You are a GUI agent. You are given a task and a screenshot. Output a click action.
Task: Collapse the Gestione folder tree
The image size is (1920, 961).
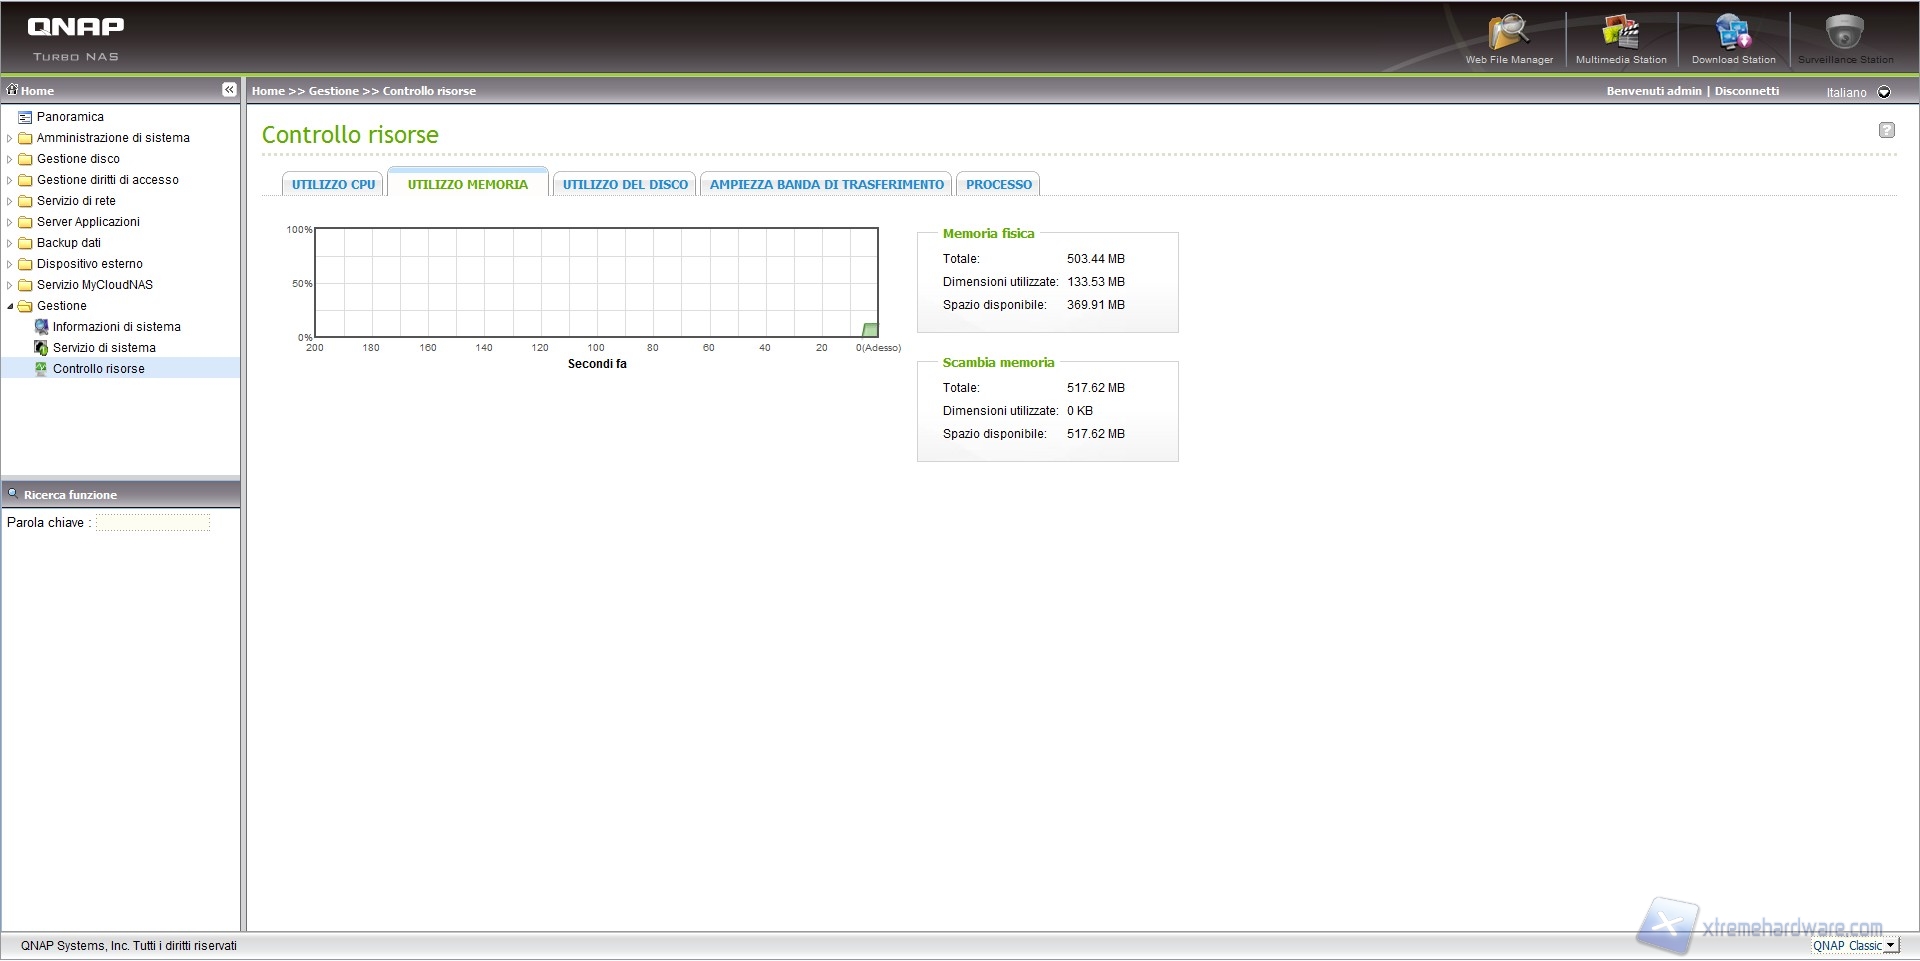pyautogui.click(x=10, y=306)
